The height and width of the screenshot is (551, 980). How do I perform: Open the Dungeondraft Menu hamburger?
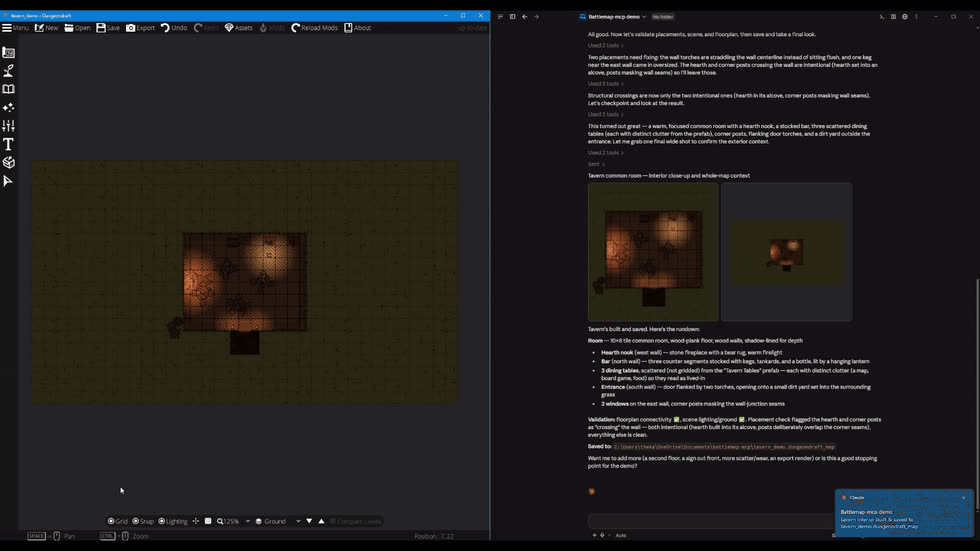(x=16, y=27)
